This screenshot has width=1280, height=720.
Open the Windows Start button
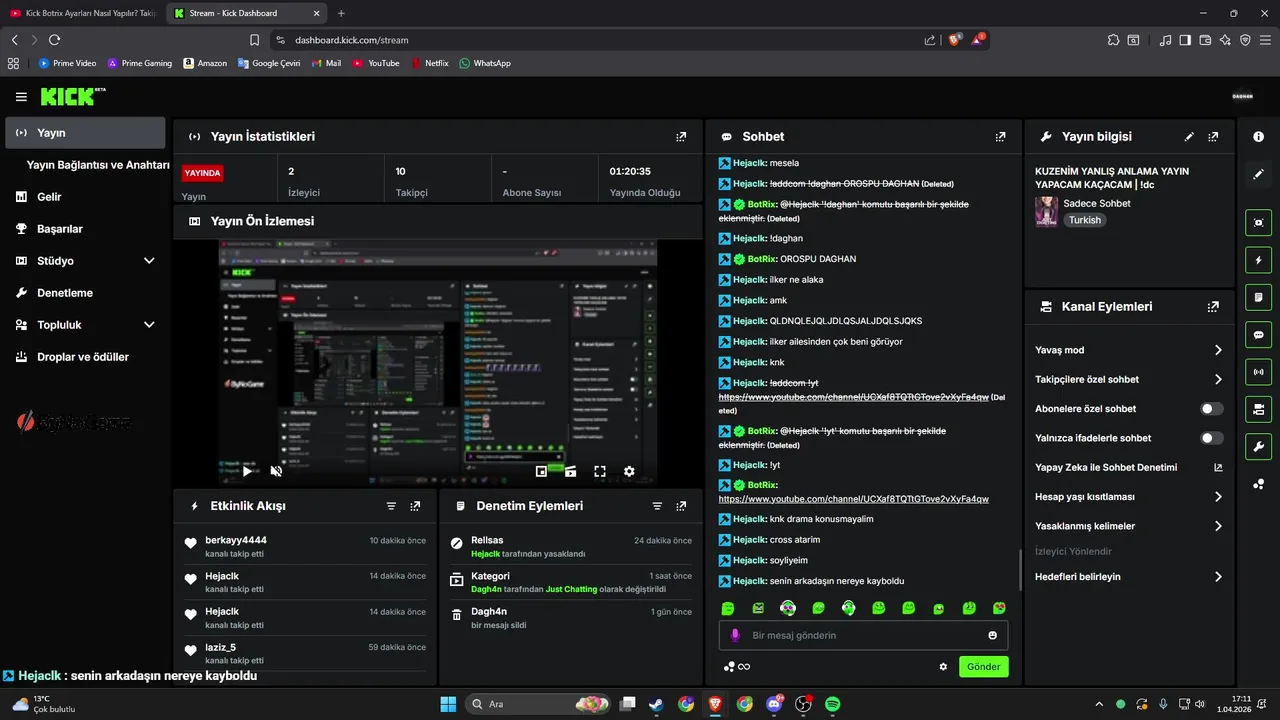coord(448,704)
